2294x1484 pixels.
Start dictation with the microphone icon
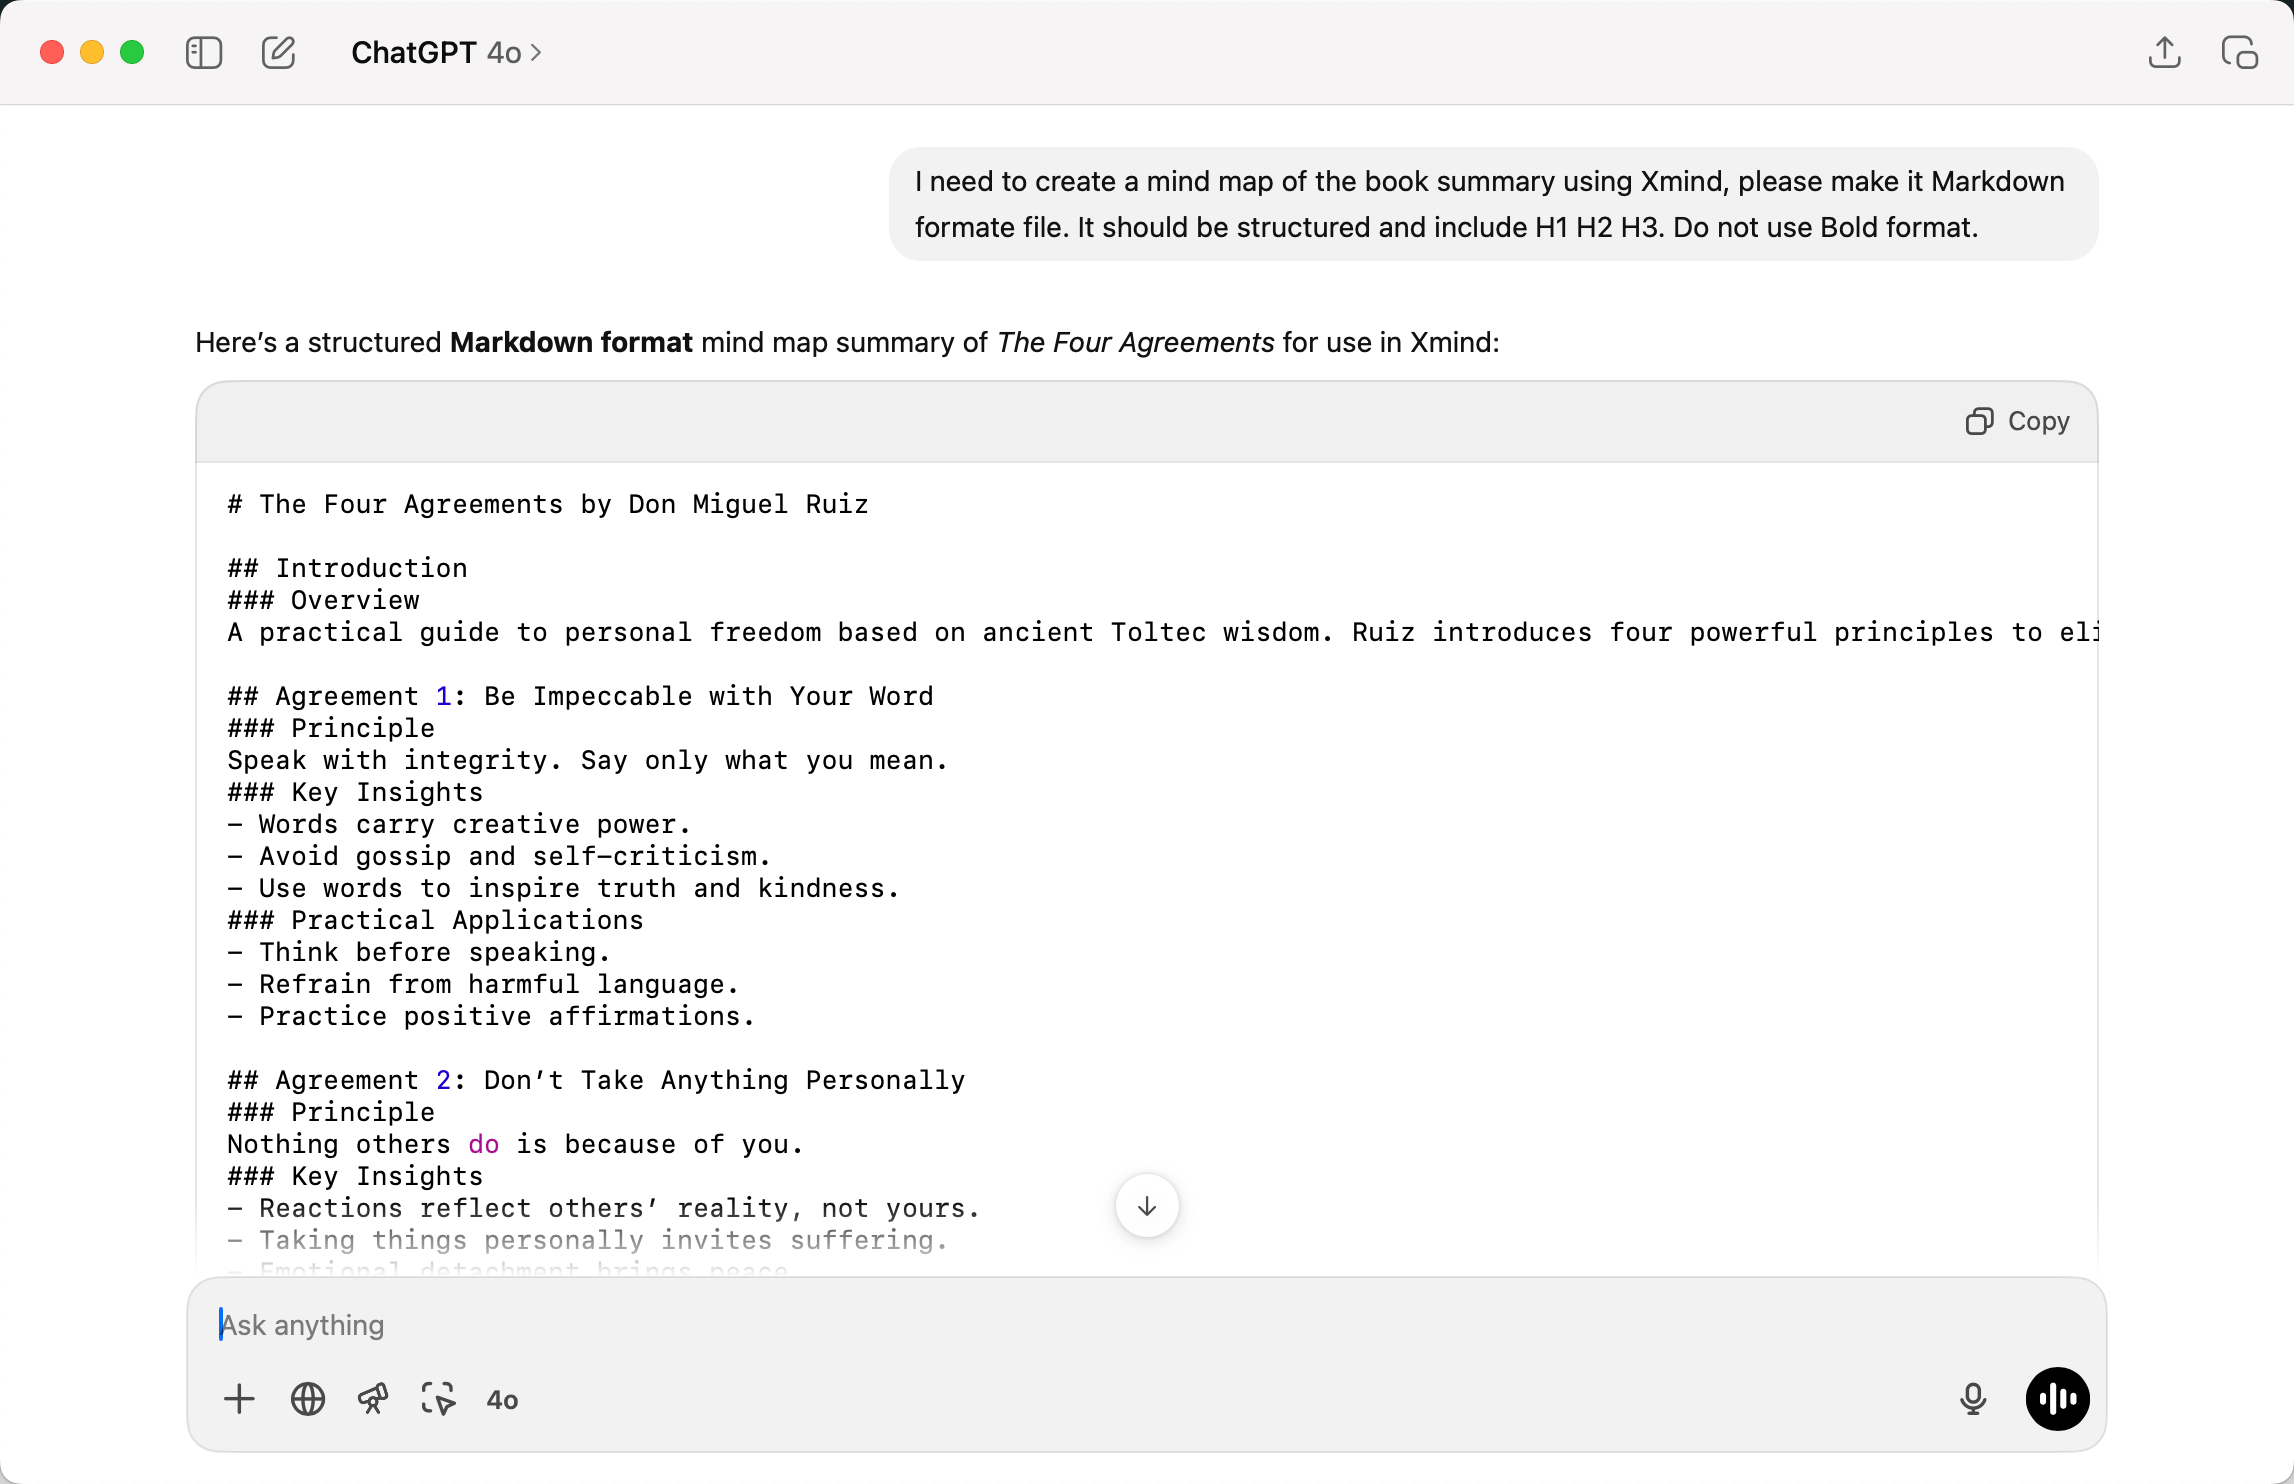point(1972,1399)
